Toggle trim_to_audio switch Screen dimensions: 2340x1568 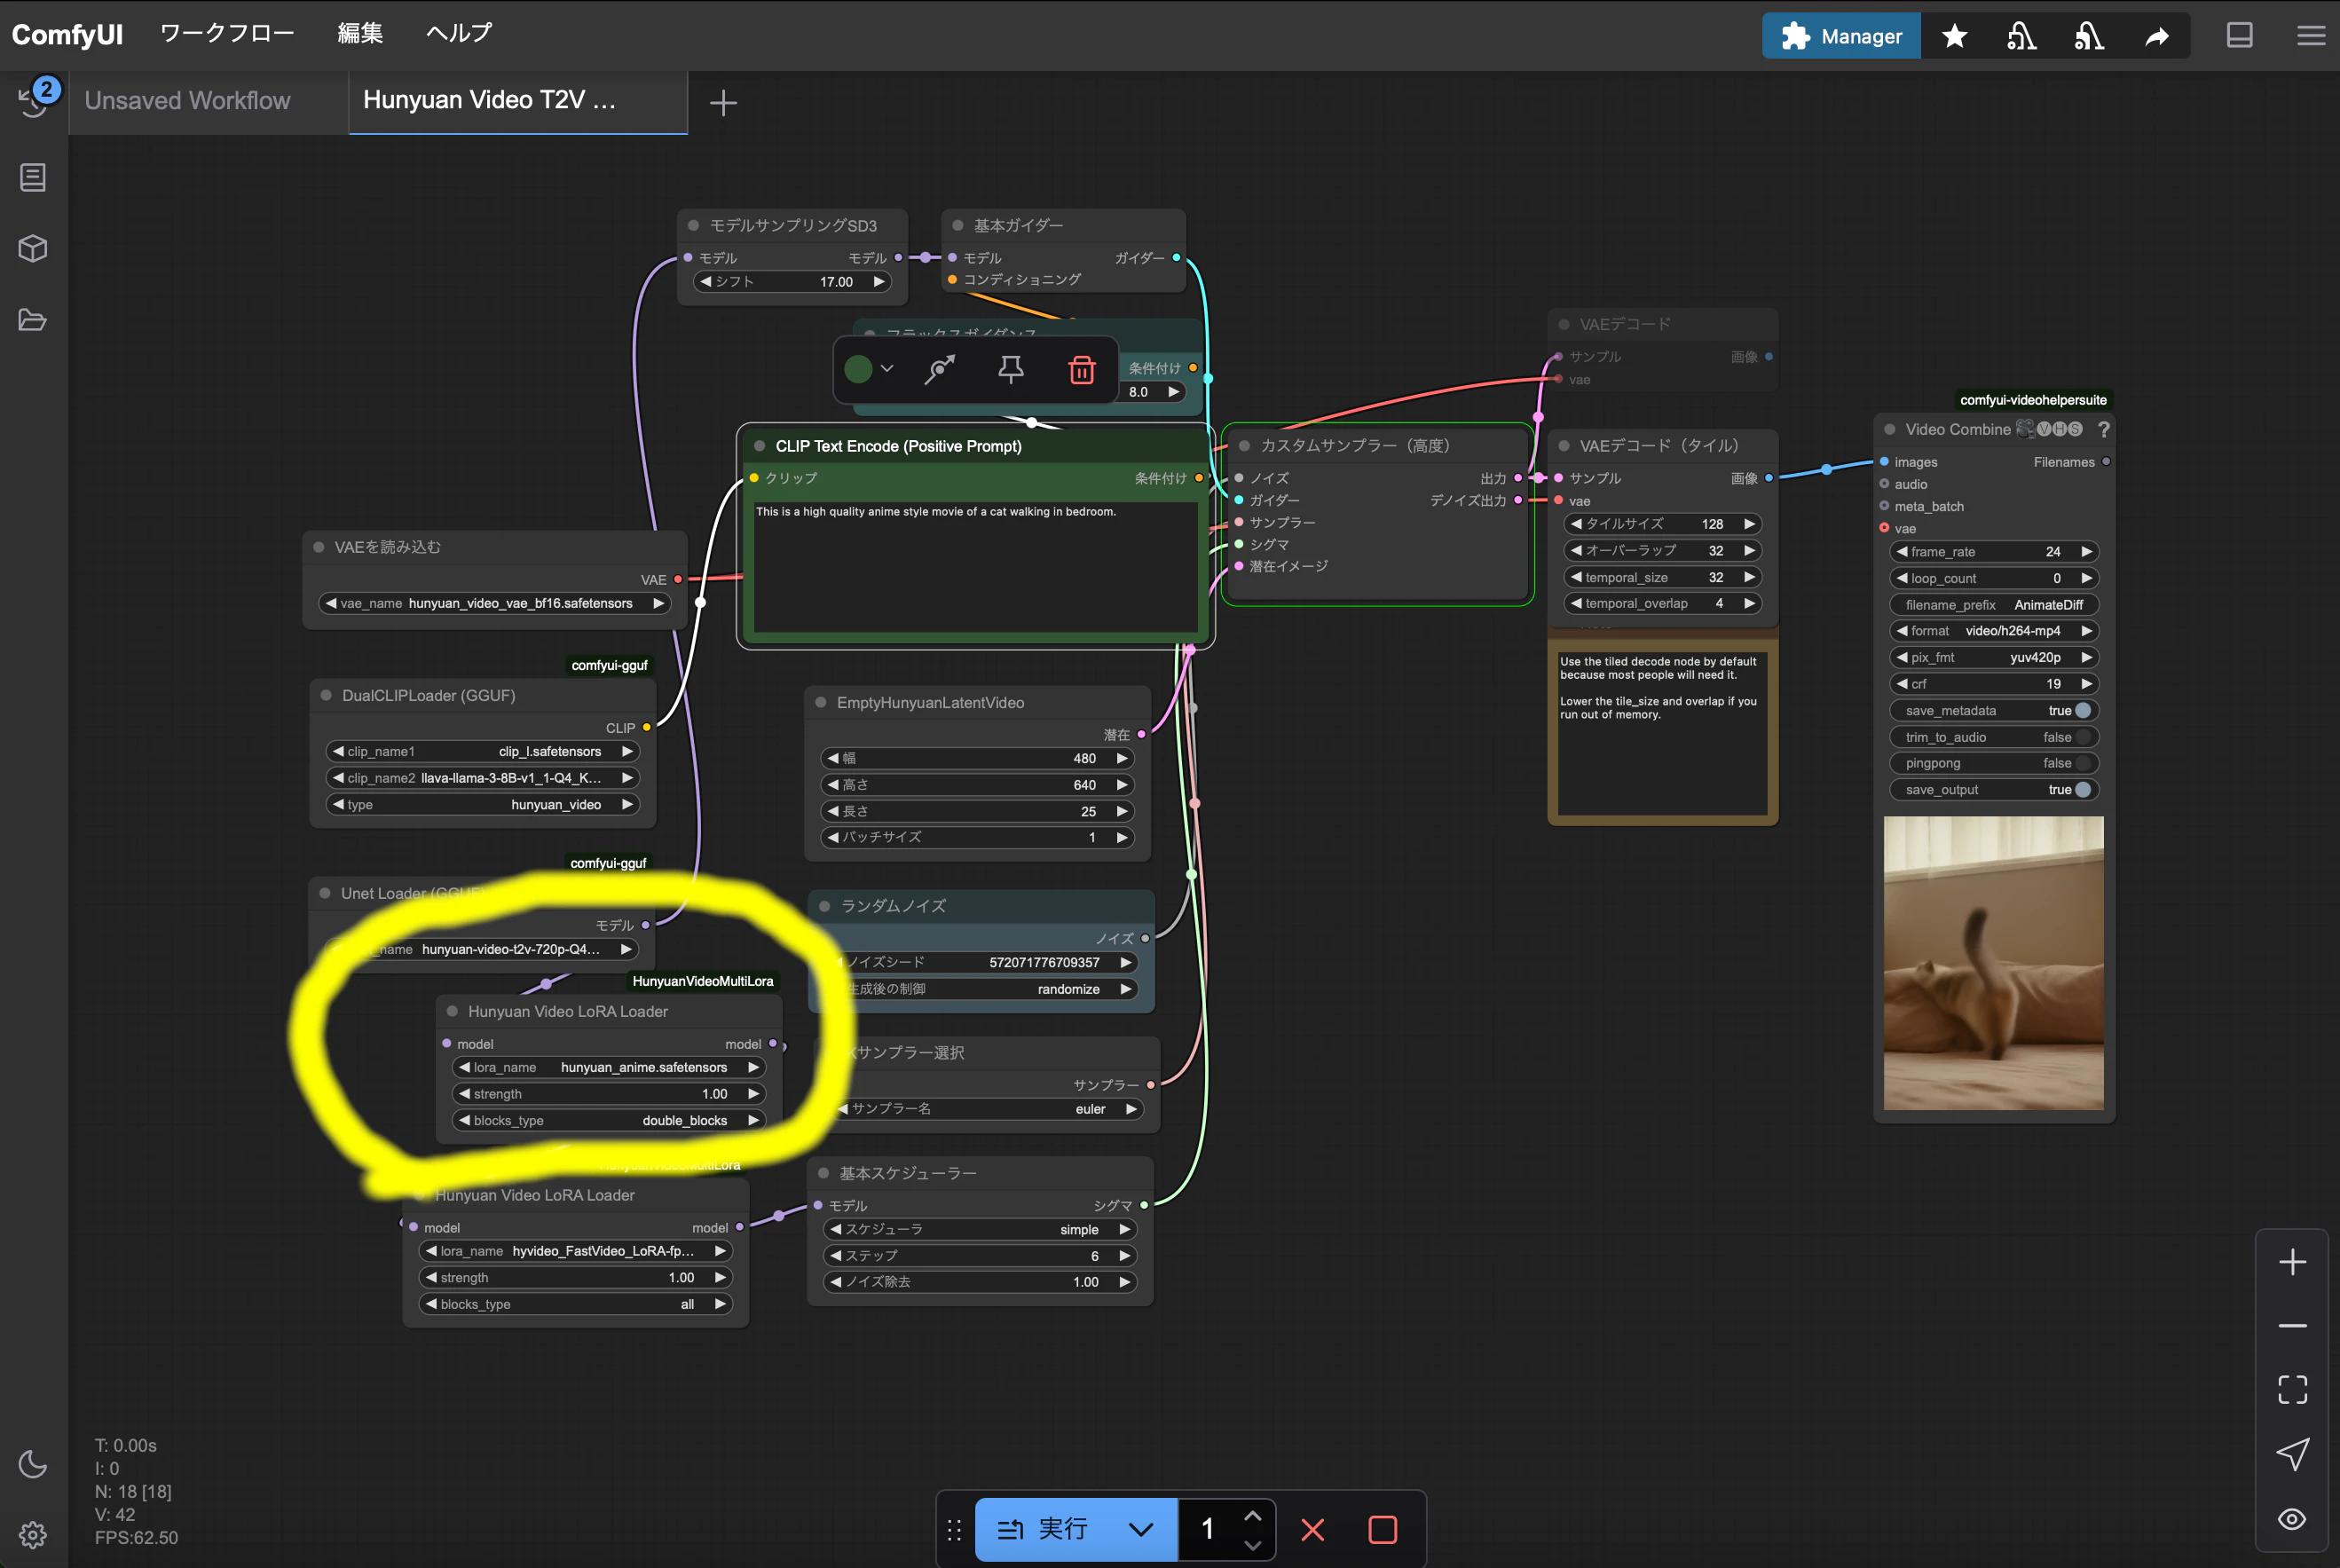2082,737
